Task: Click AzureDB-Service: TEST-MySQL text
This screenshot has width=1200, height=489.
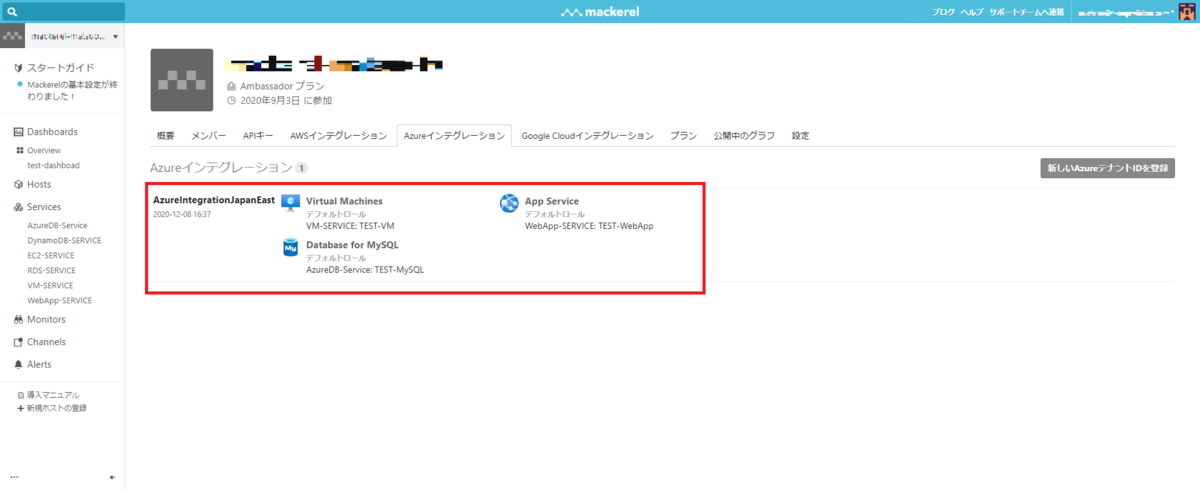Action: [365, 270]
